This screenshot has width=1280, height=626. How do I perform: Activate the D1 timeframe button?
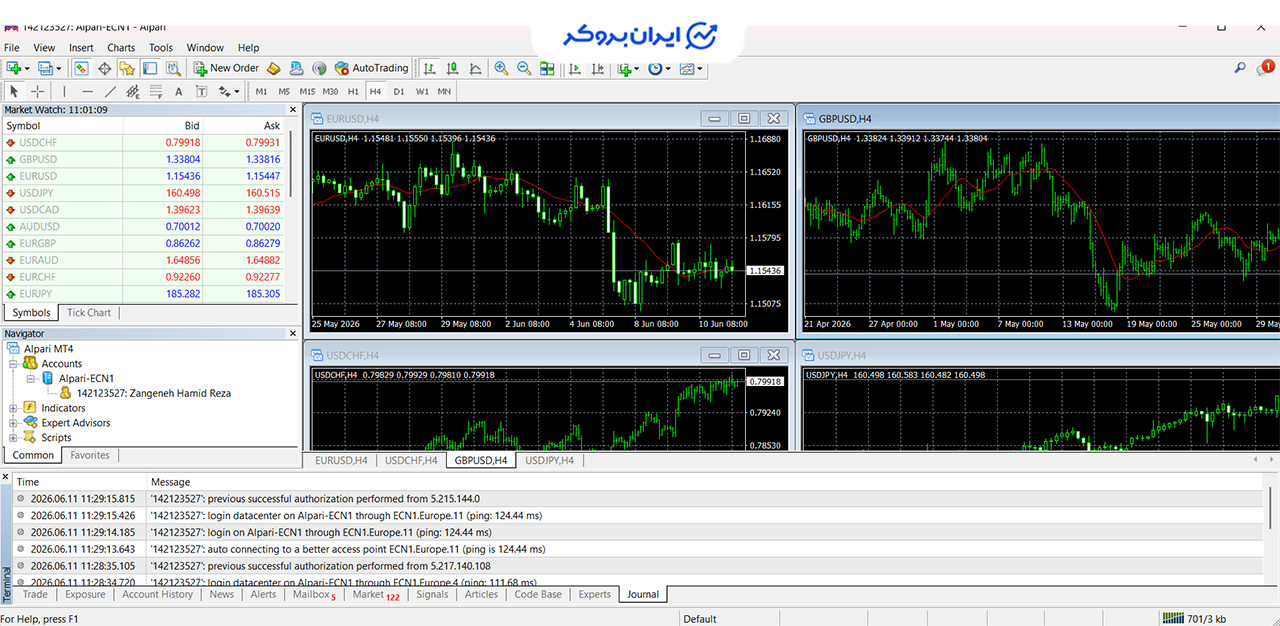(x=399, y=91)
